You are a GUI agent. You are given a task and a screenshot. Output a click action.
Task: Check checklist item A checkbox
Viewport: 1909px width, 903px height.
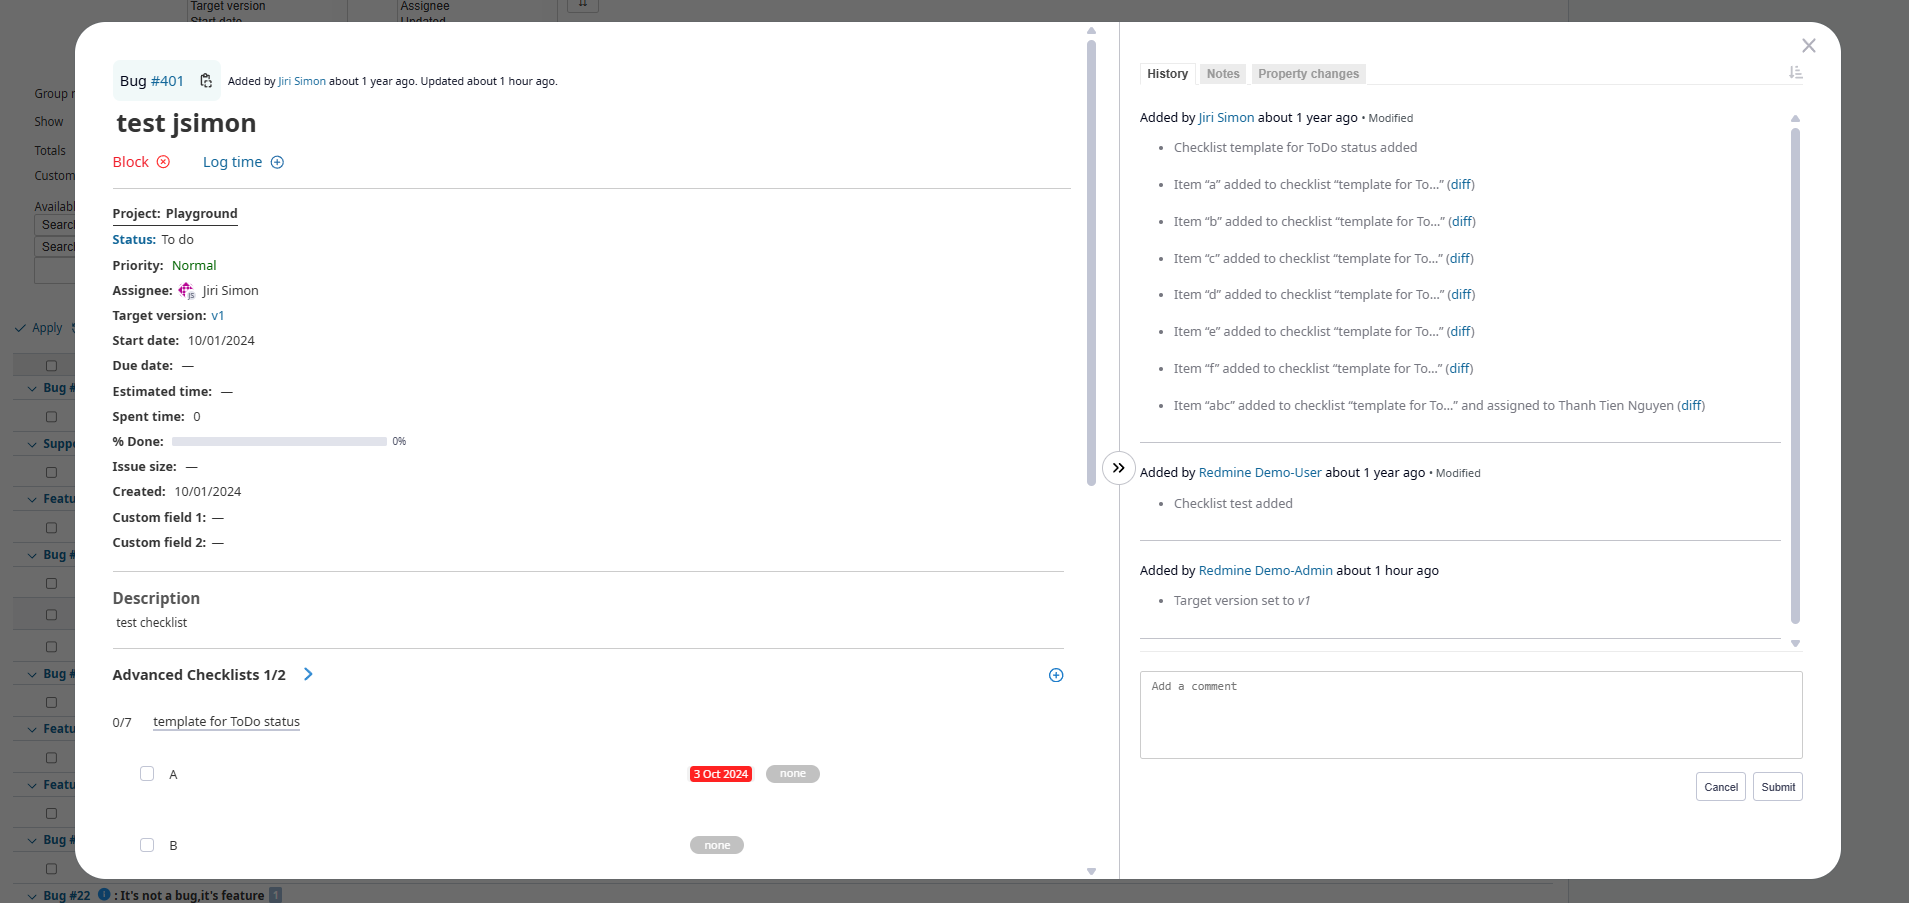tap(147, 774)
